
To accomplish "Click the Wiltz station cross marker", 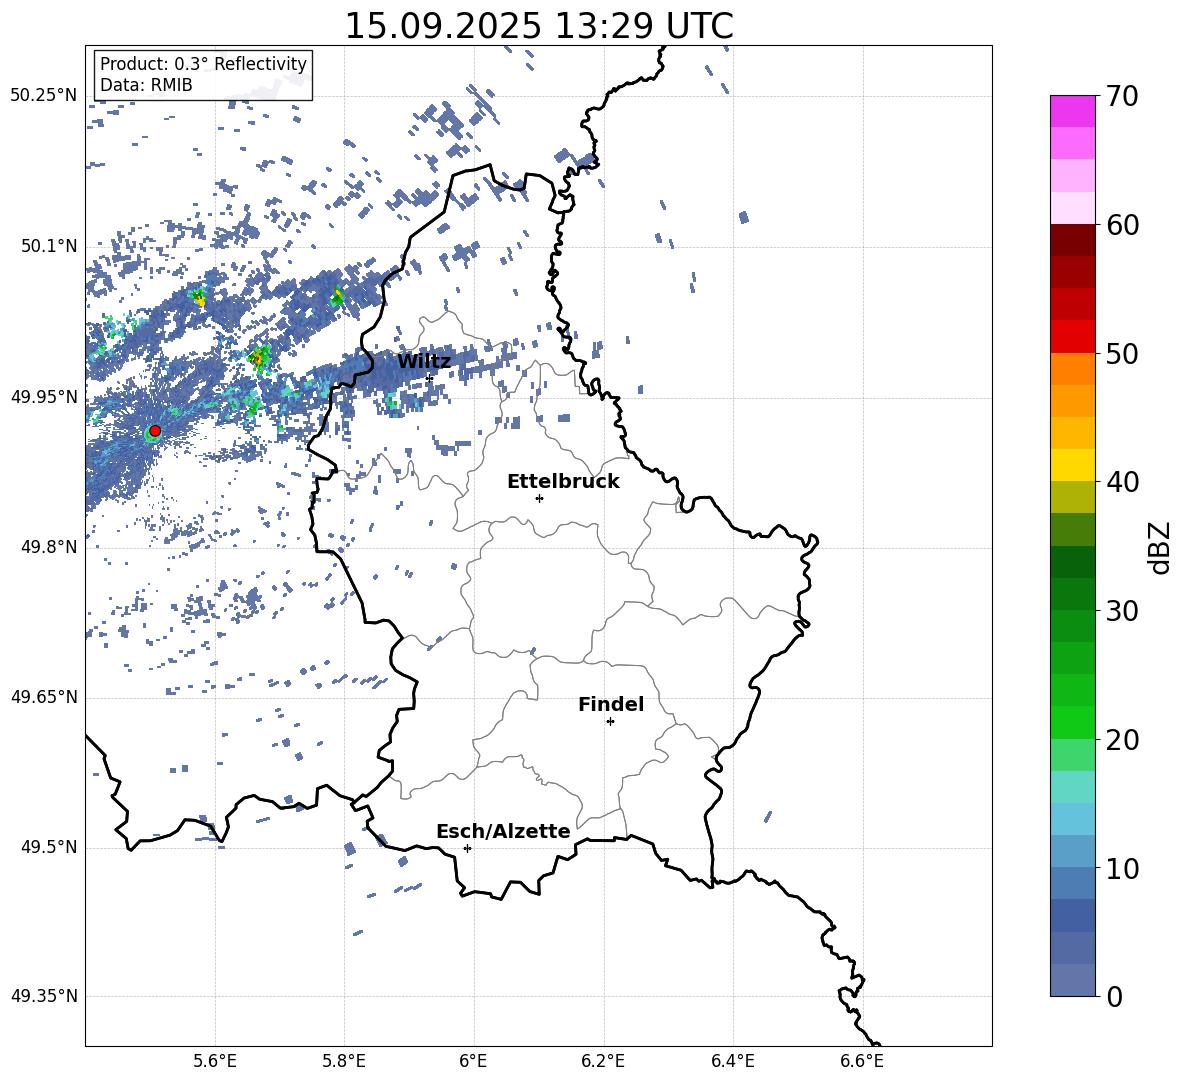I will 430,378.
